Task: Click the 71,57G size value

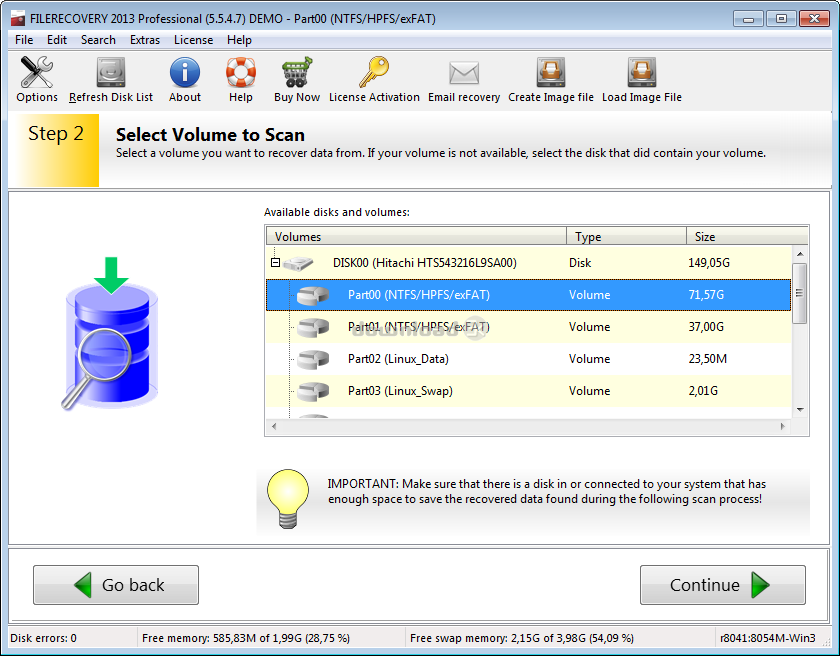Action: [706, 295]
